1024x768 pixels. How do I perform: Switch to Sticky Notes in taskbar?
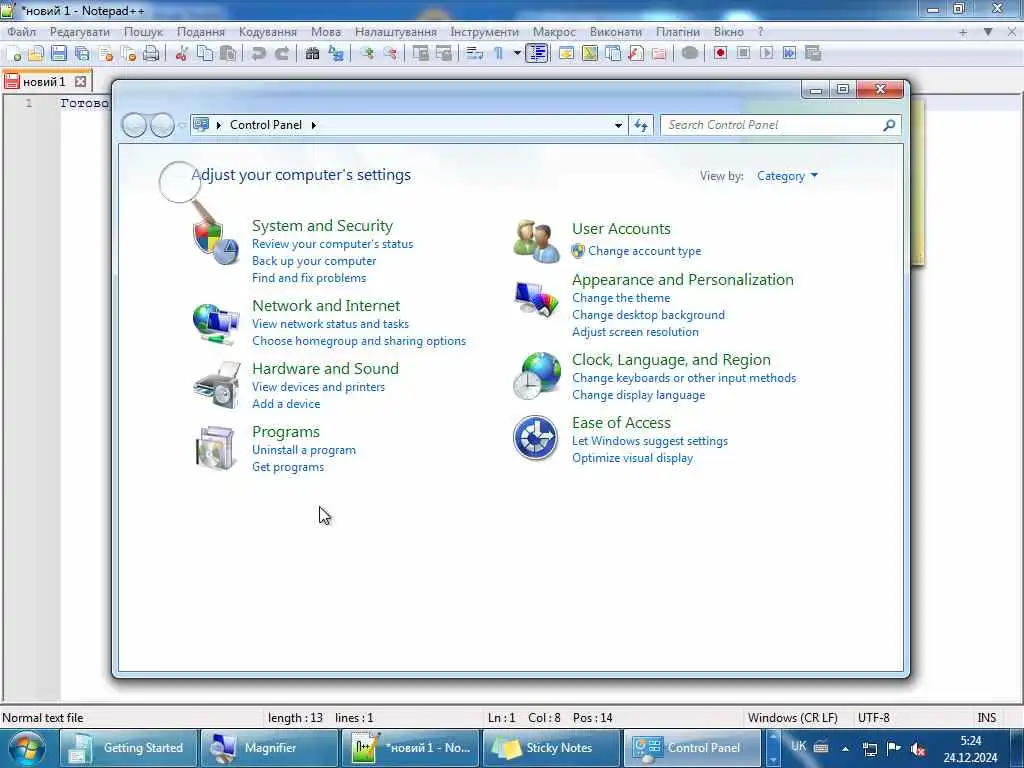(551, 748)
